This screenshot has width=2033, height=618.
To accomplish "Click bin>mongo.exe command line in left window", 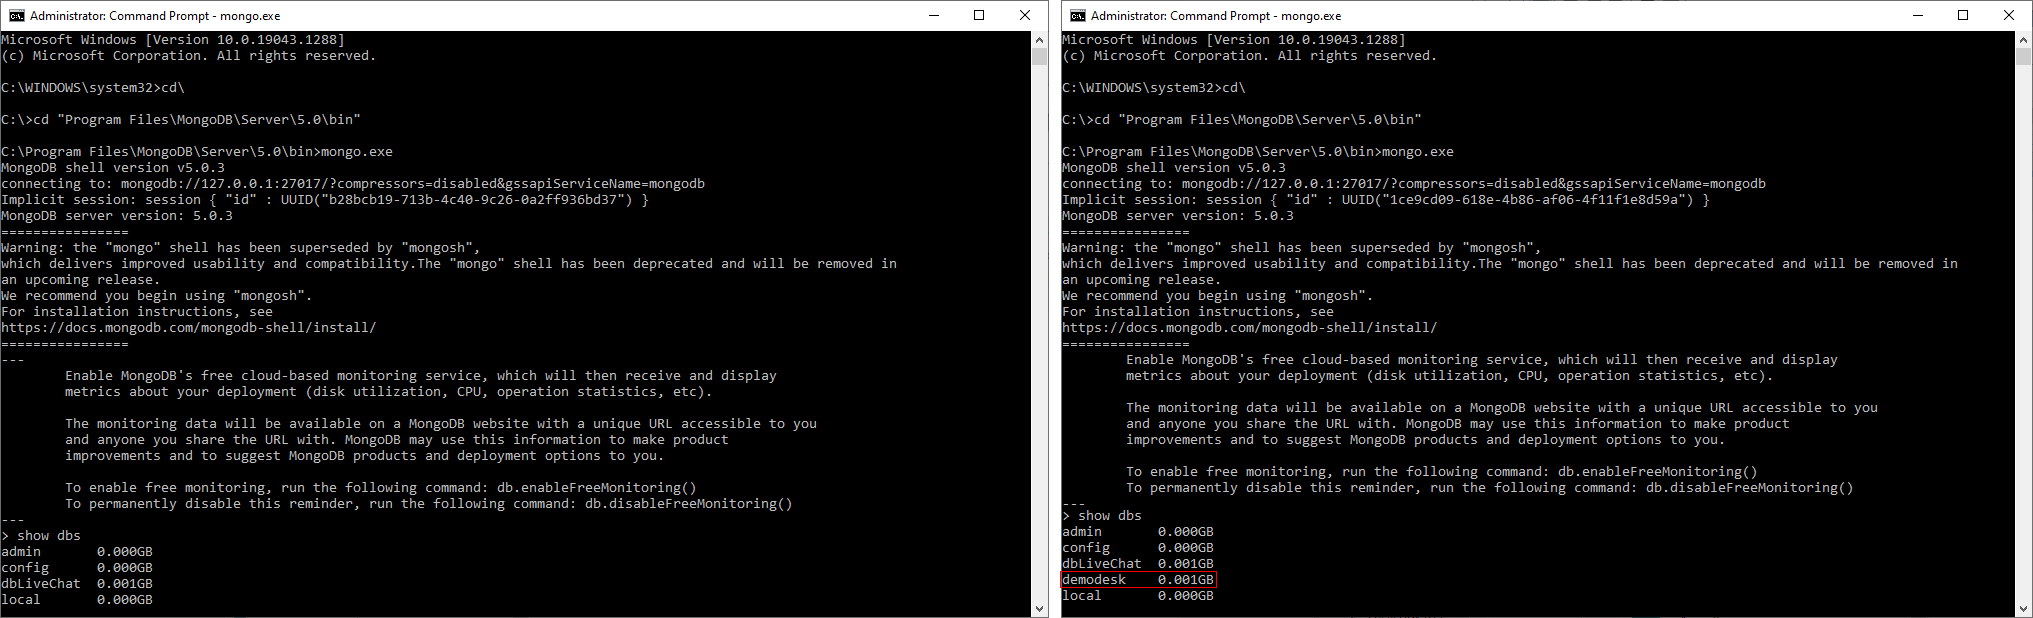I will (197, 152).
